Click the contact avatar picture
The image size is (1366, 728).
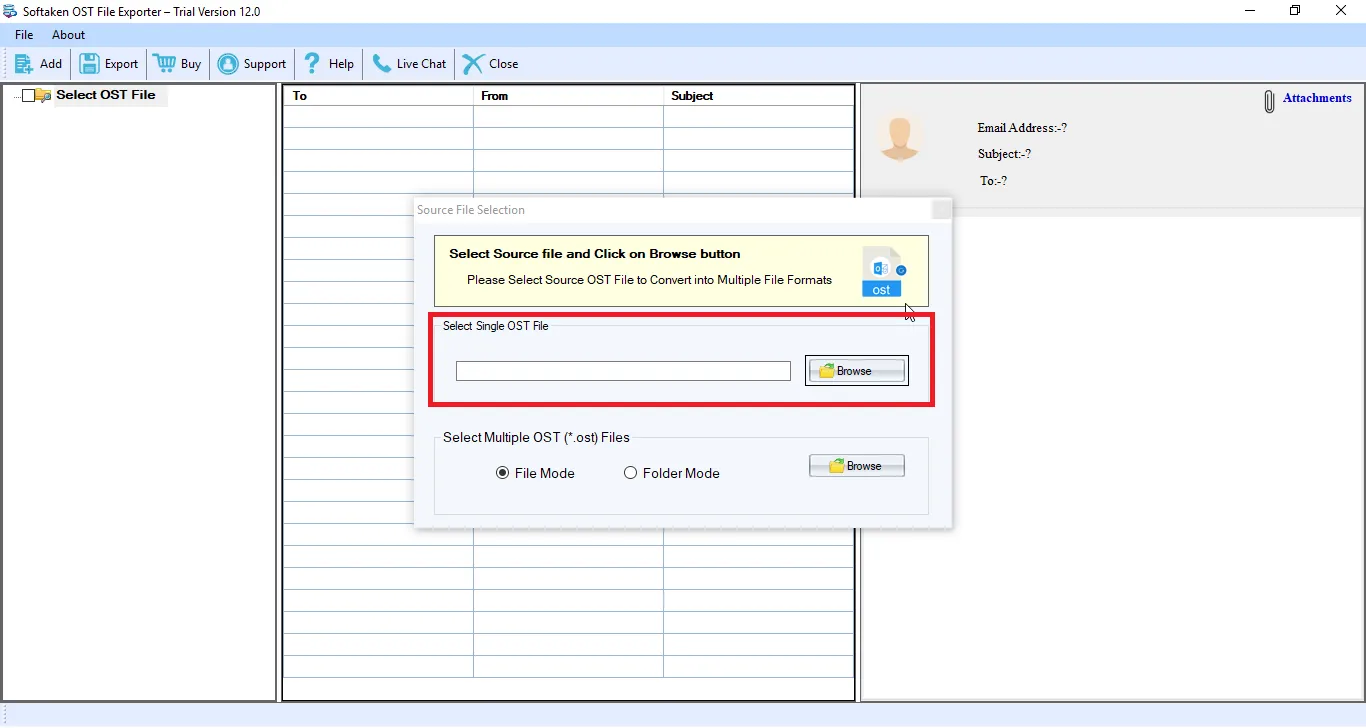click(x=900, y=137)
